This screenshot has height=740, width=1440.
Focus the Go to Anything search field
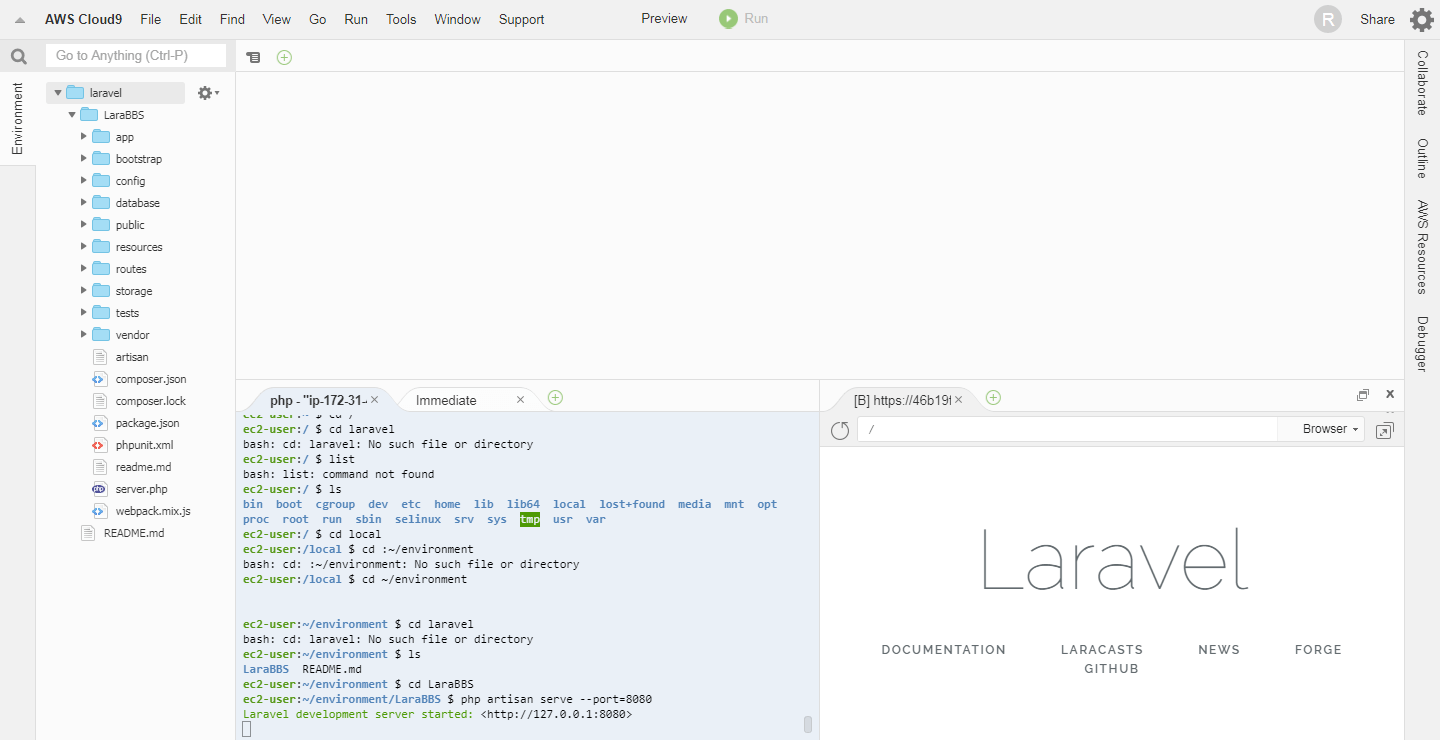click(x=136, y=56)
